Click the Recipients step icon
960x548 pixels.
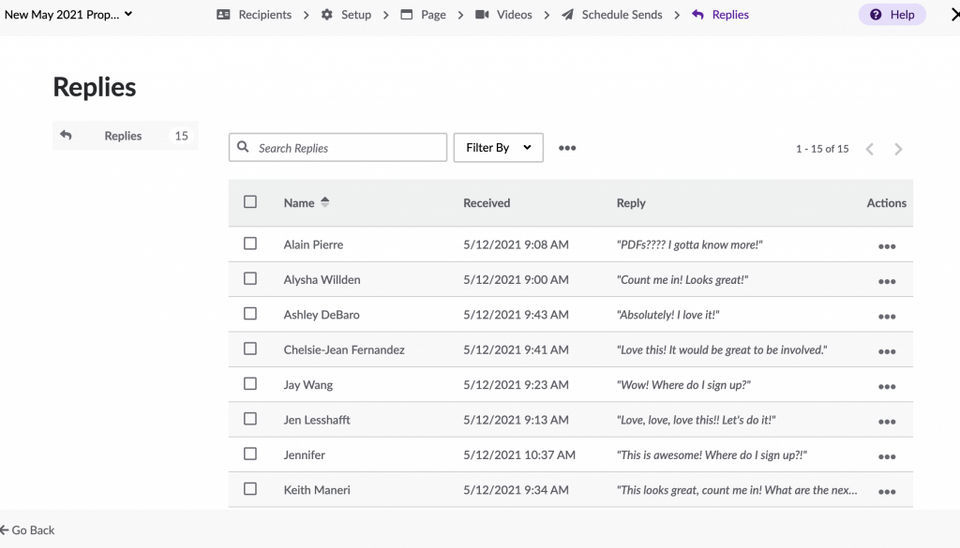pos(223,15)
